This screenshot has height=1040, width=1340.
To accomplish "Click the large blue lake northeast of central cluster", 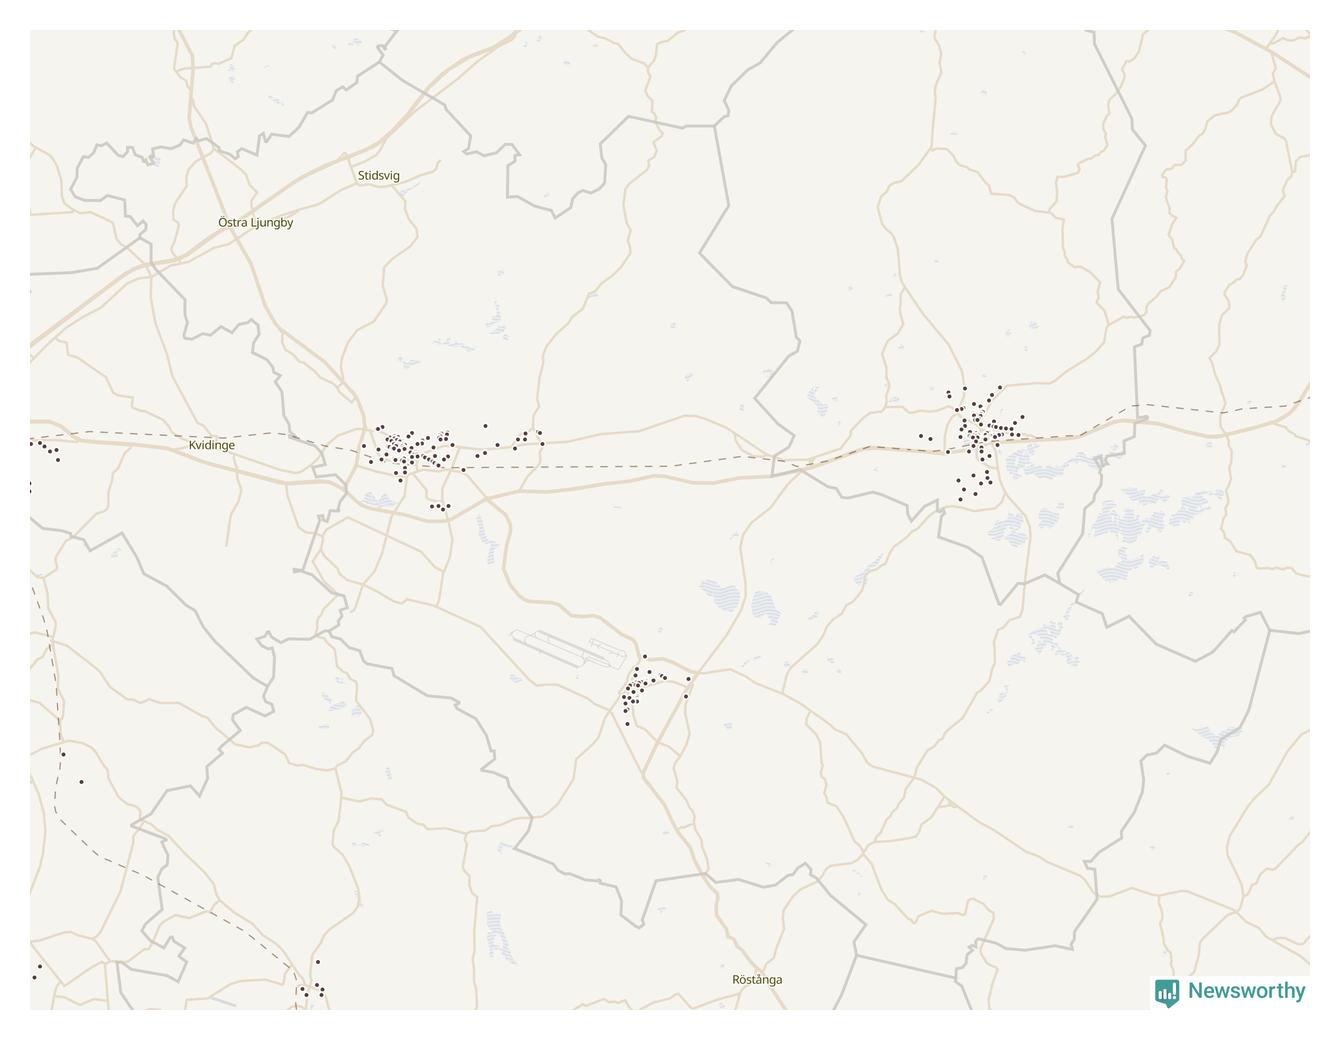I will pyautogui.click(x=721, y=597).
